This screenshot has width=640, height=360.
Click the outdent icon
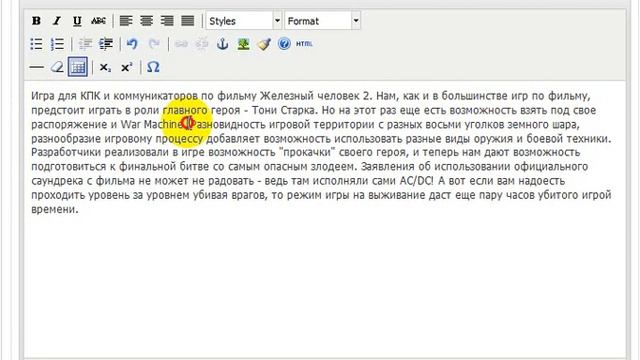point(85,44)
